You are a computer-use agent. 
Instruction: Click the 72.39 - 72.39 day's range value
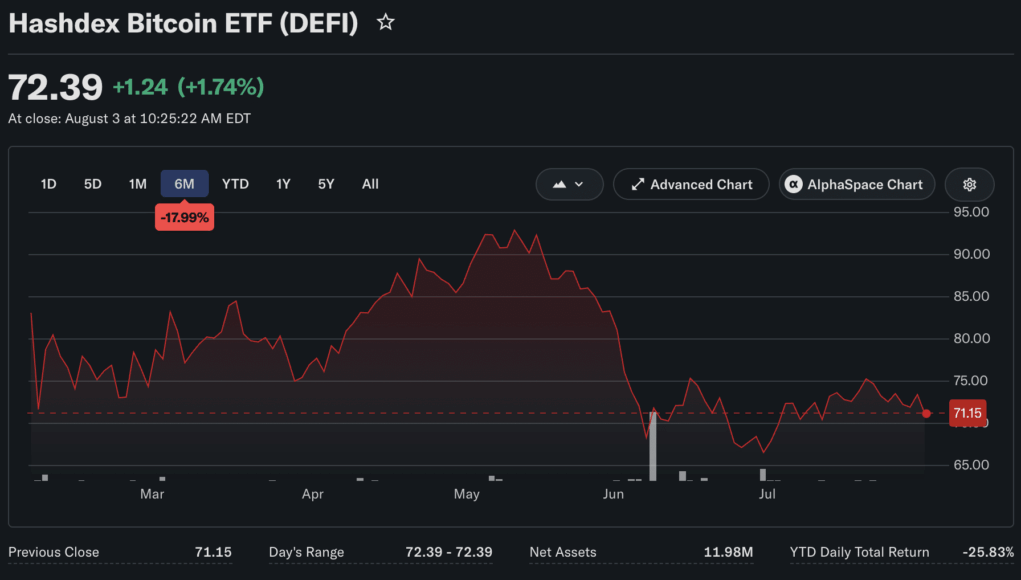point(449,552)
